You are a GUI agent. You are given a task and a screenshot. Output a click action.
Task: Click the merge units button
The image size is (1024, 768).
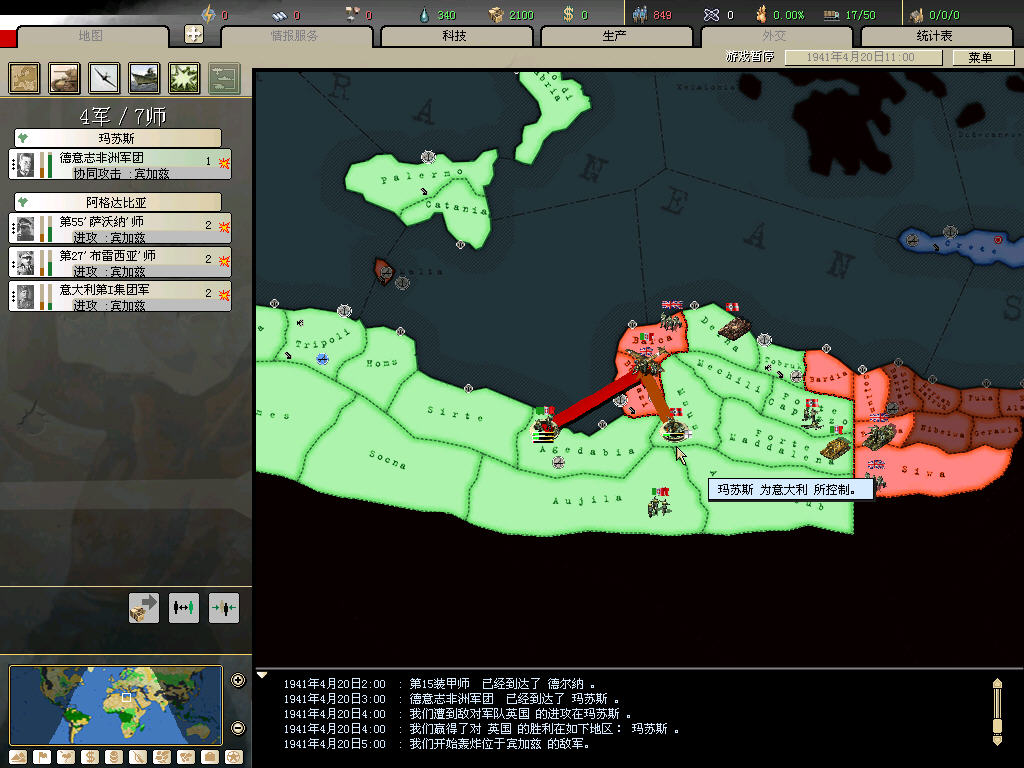223,608
